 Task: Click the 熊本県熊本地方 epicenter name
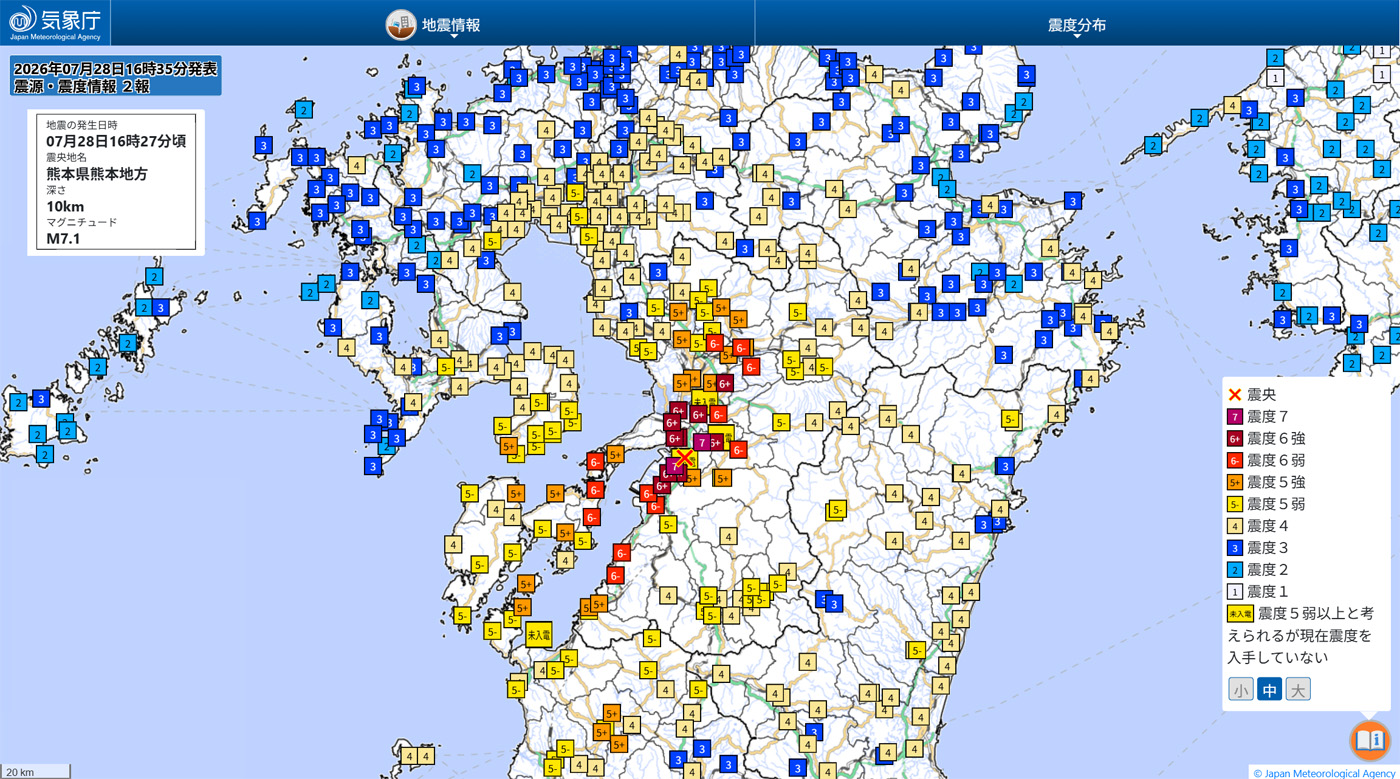tap(97, 174)
